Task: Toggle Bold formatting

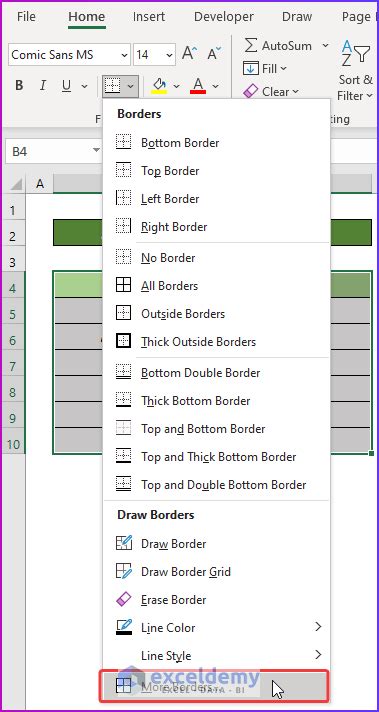Action: (19, 85)
